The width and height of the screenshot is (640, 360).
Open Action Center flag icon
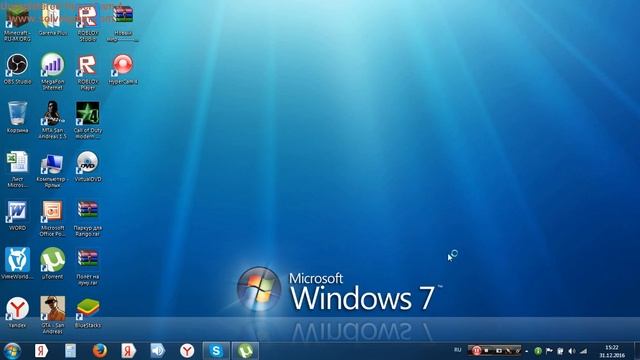[549, 351]
